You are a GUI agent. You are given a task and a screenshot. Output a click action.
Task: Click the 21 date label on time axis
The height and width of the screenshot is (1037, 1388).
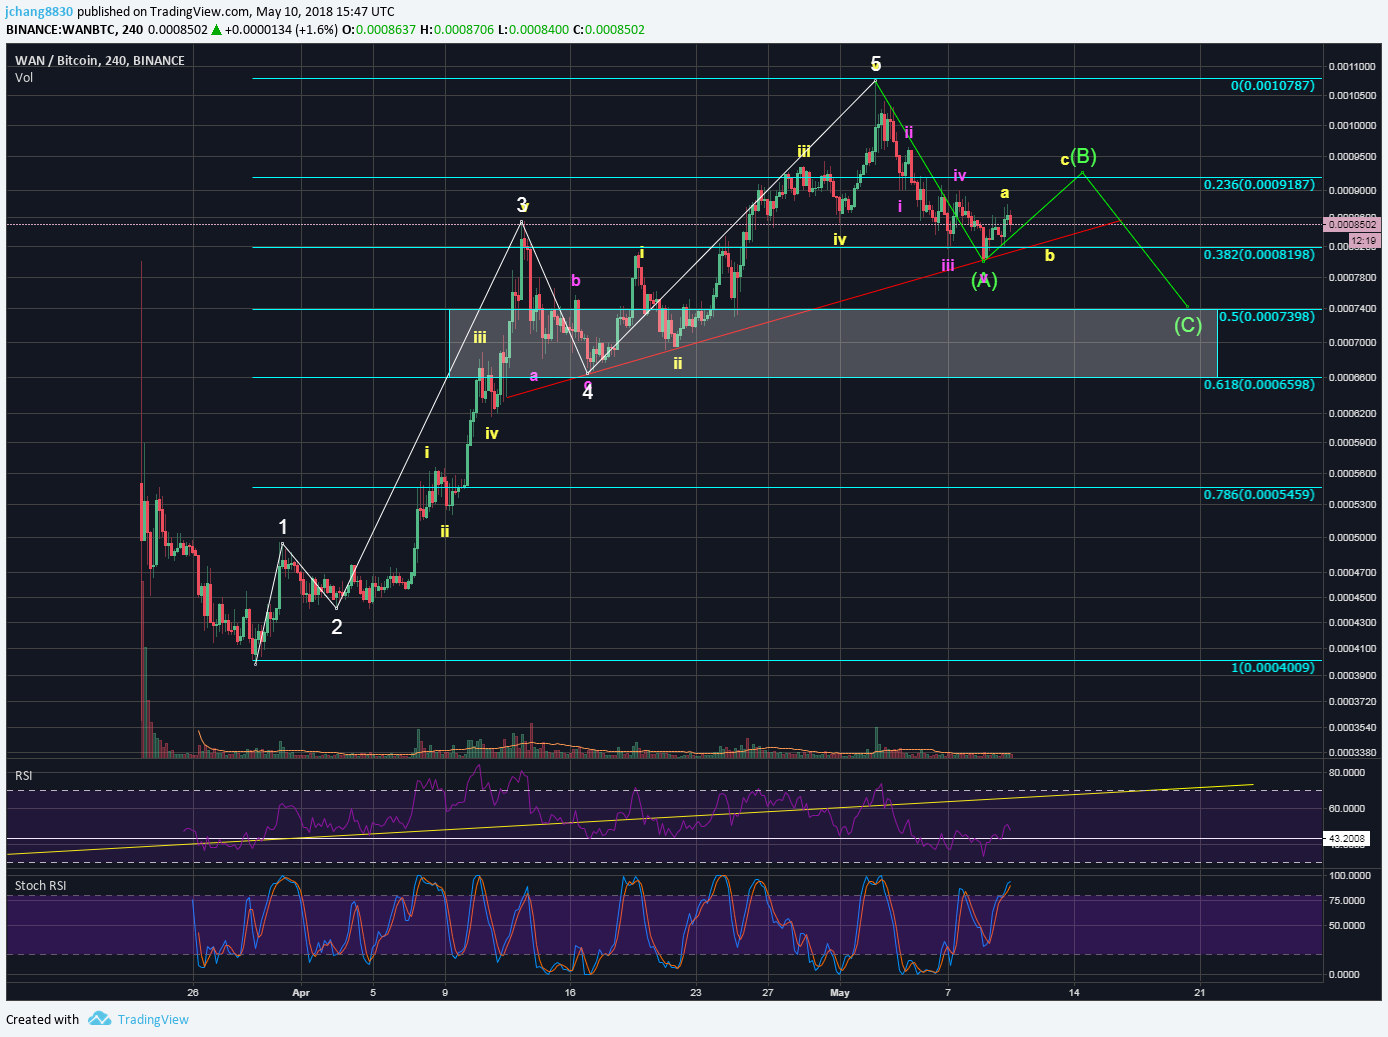1200,993
